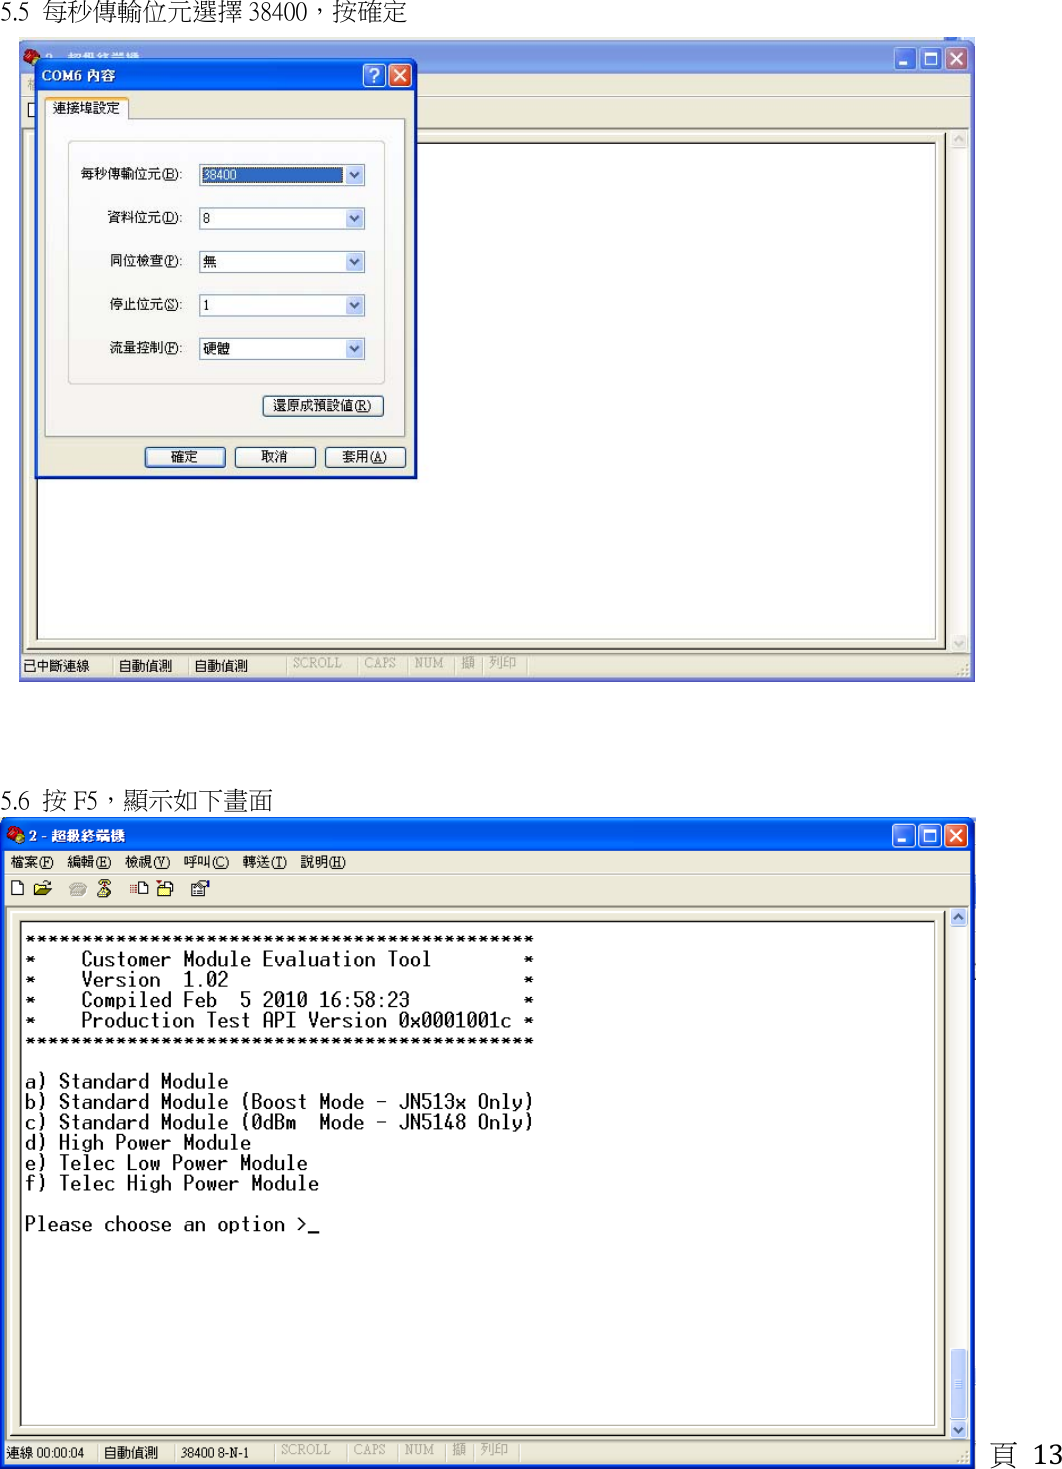Click the Open file folder toolbar icon

coord(42,888)
